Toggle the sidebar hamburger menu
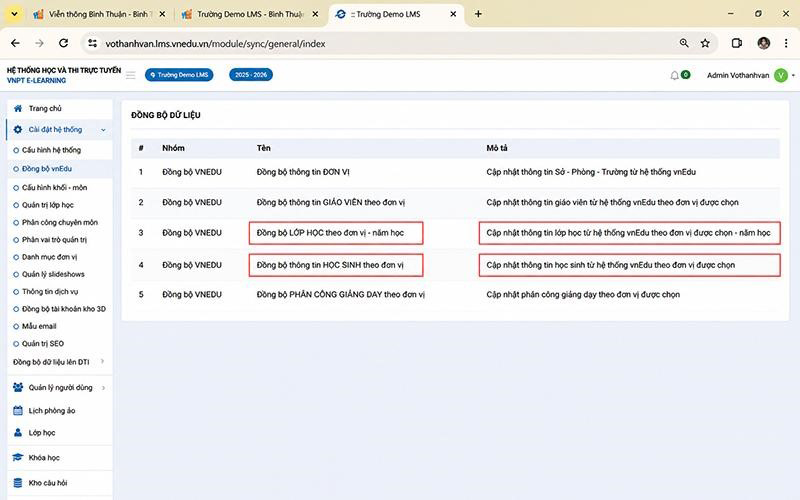Viewport: 800px width, 500px height. click(x=131, y=75)
